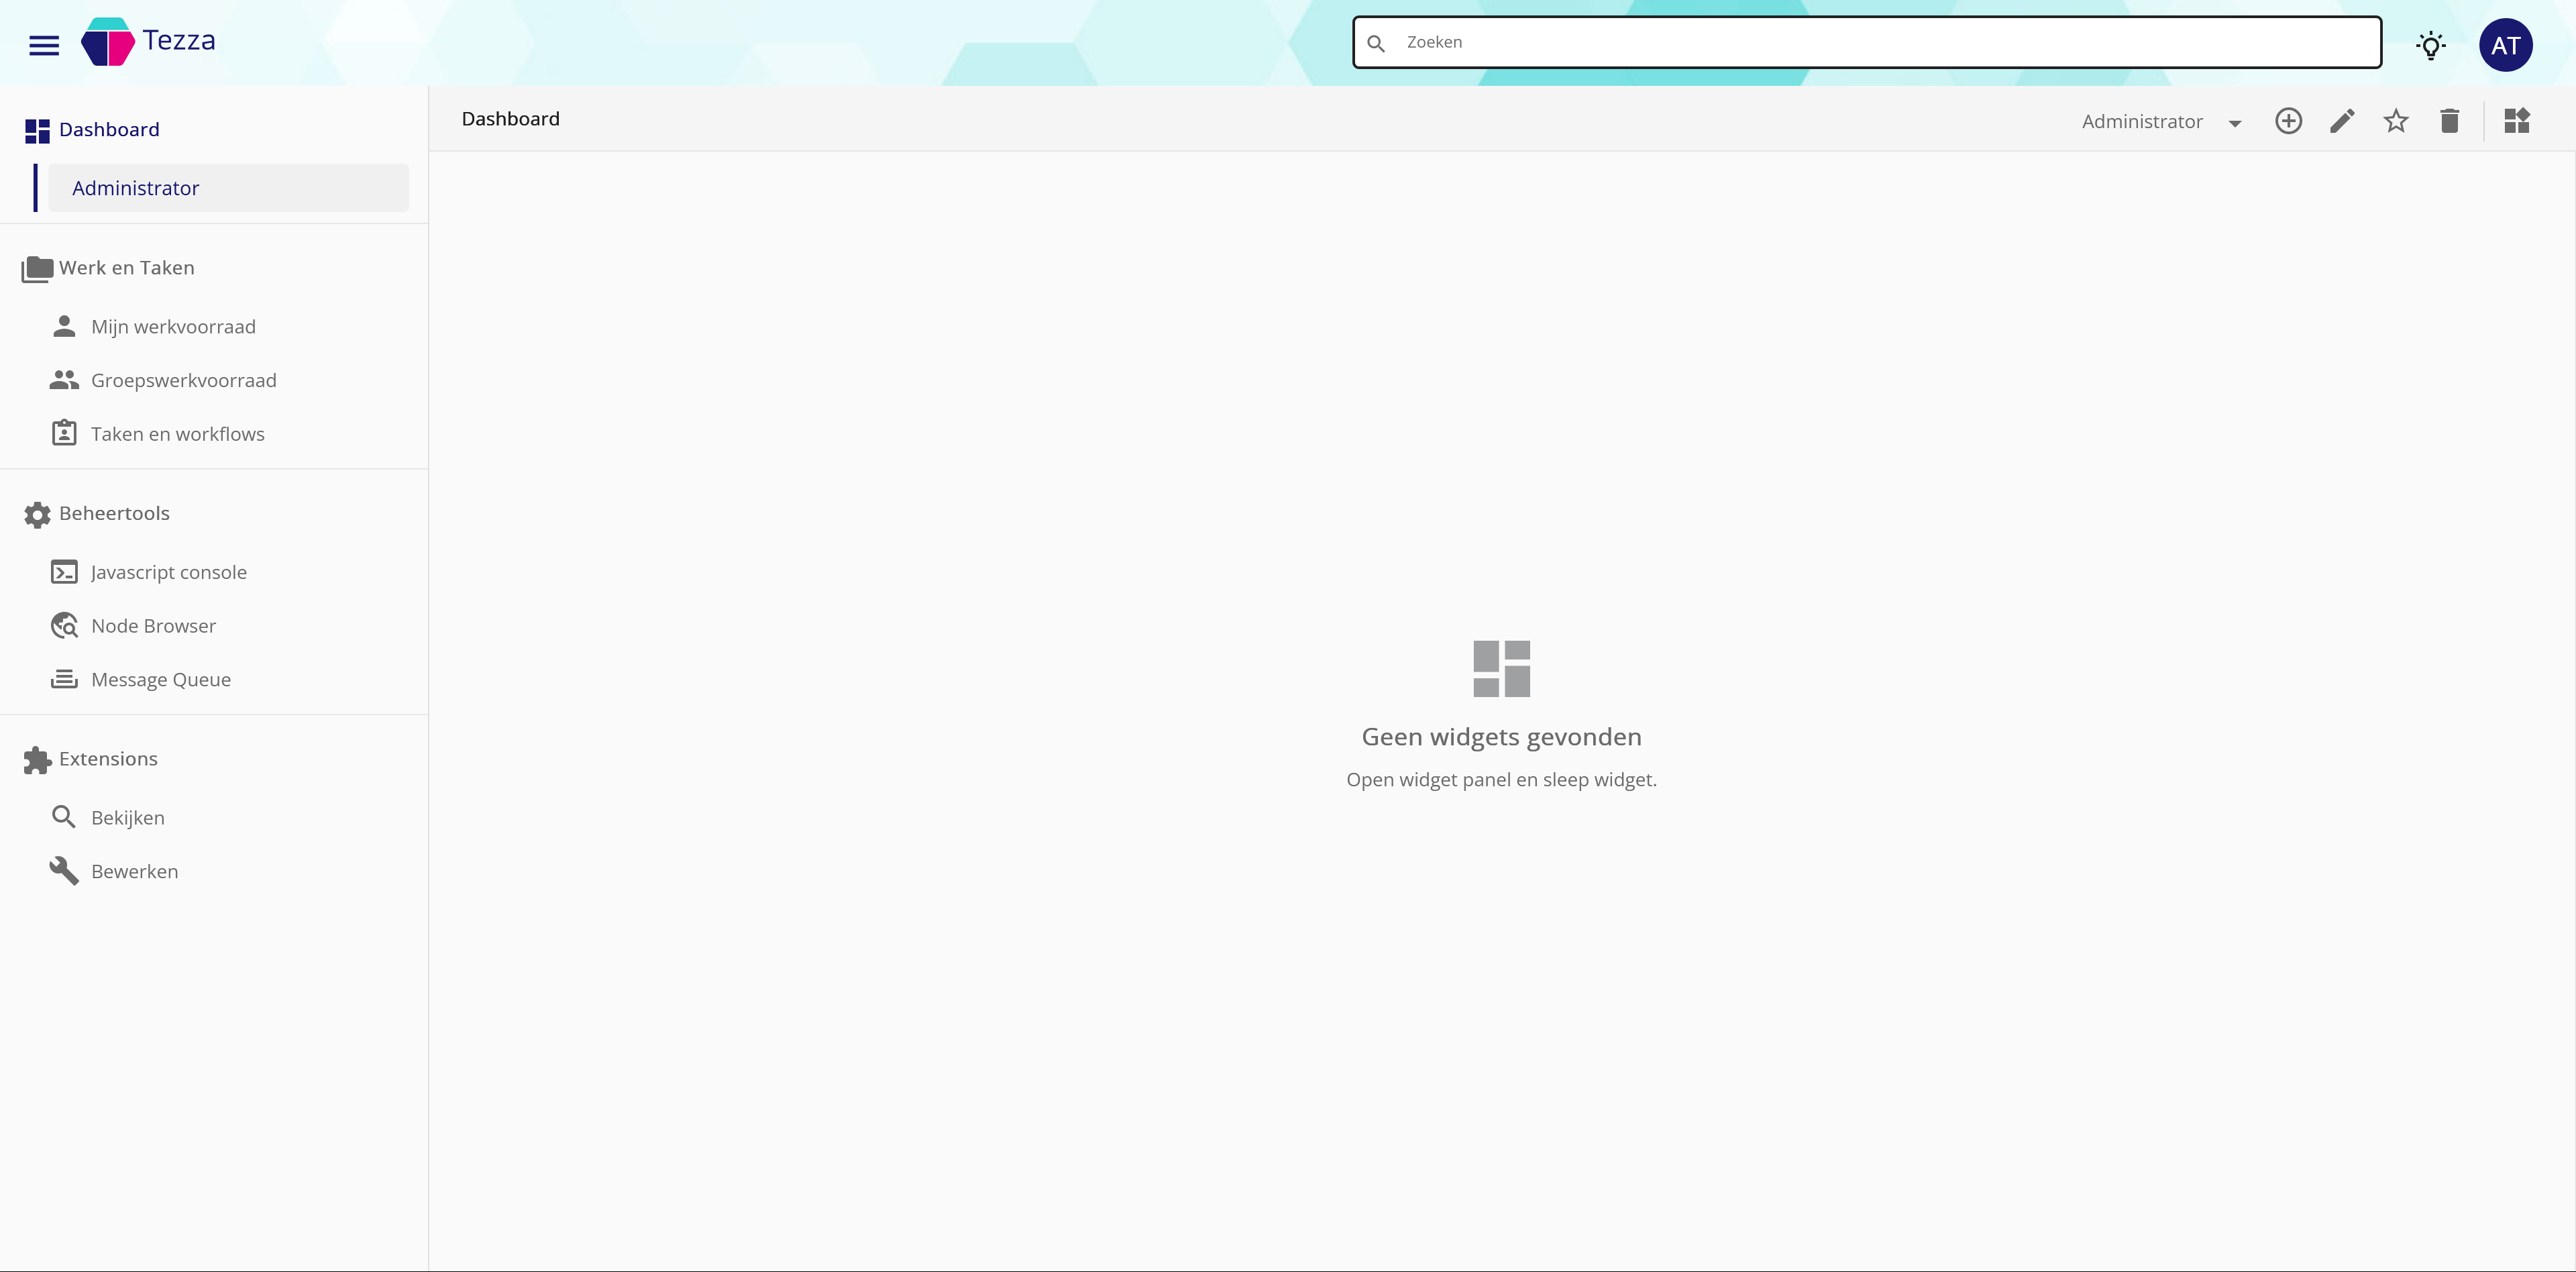2576x1272 pixels.
Task: Click the Message Queue list icon
Action: coord(64,679)
